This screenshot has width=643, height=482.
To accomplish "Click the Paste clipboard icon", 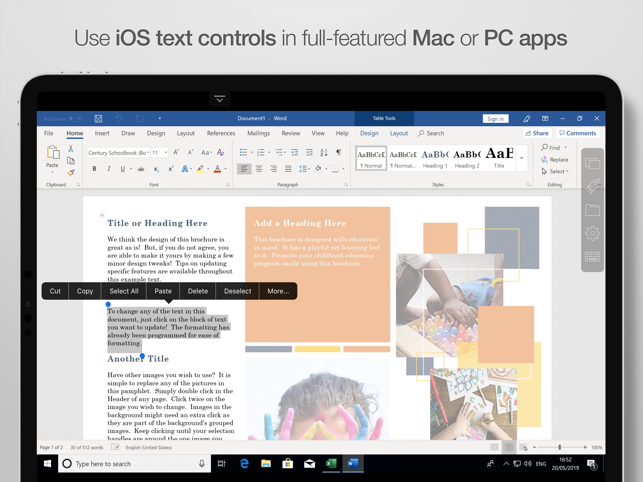I will pyautogui.click(x=52, y=152).
